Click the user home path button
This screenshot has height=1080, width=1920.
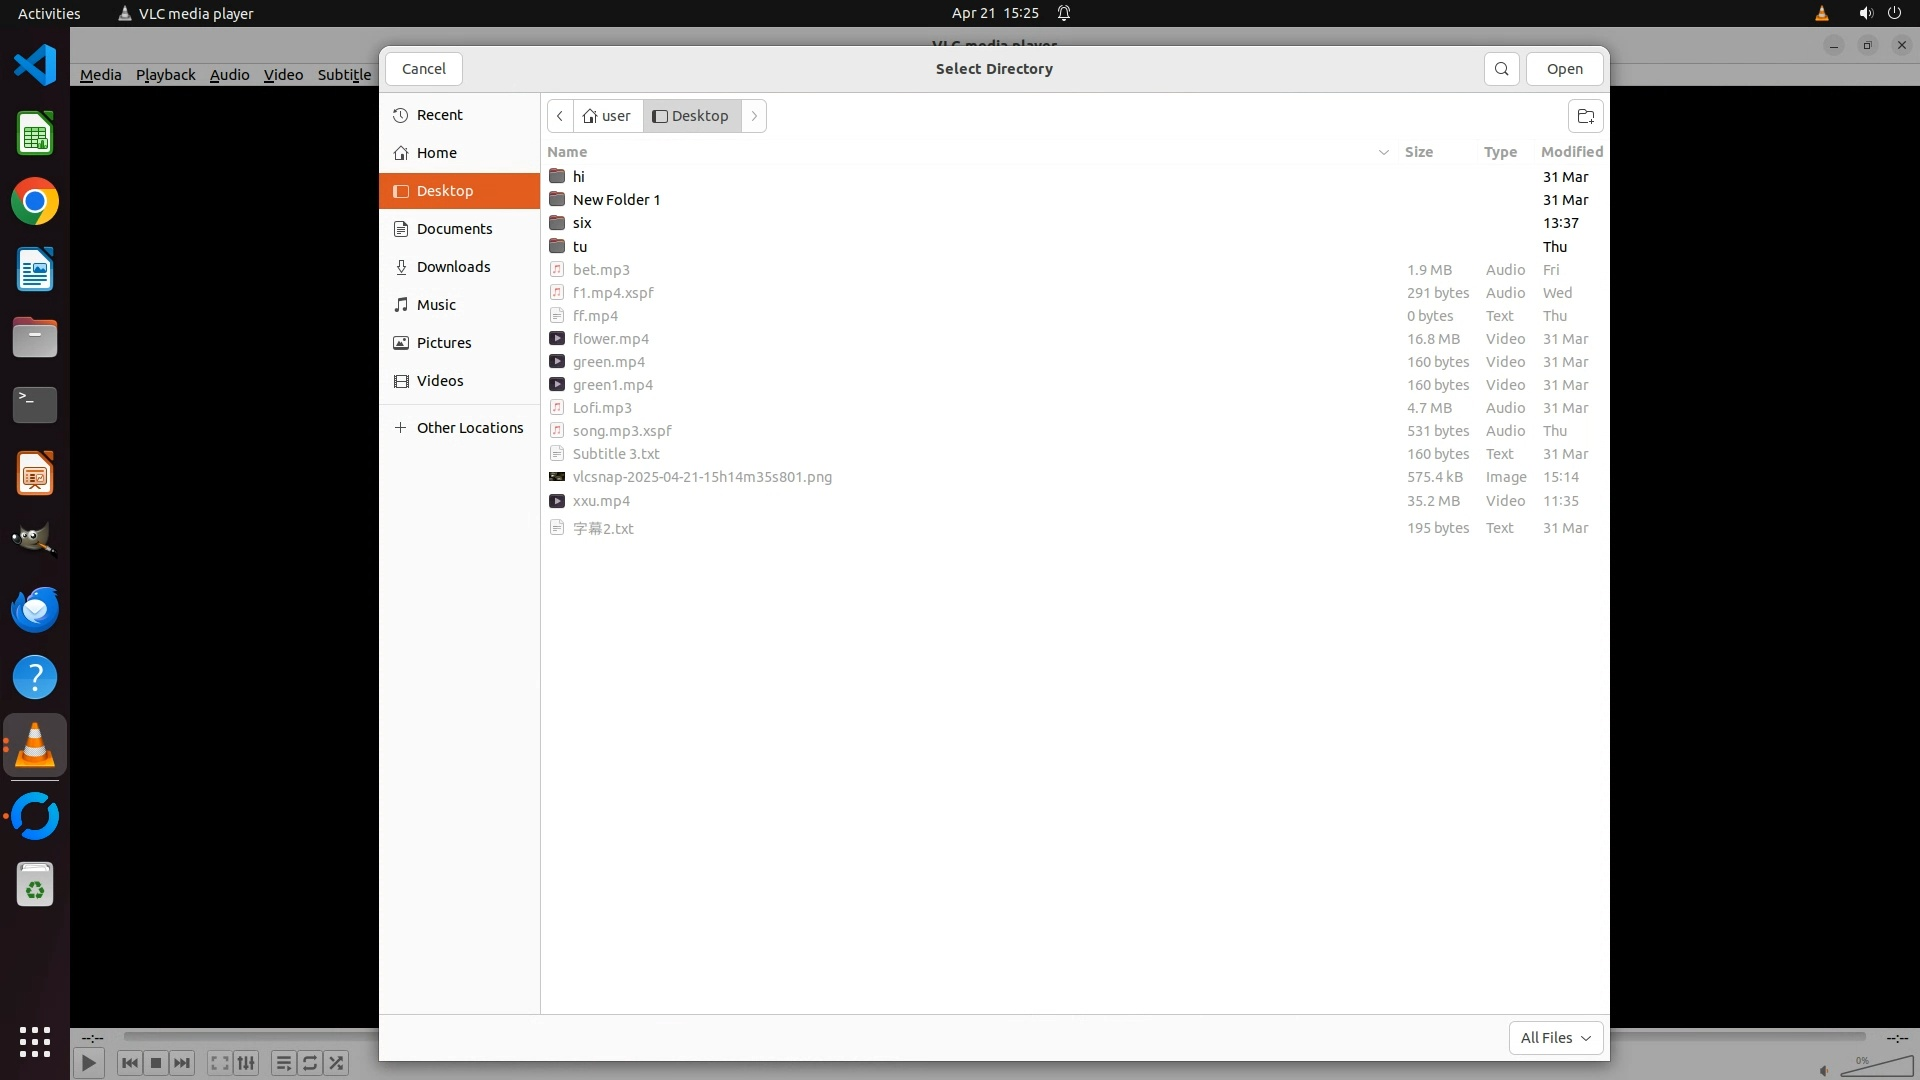607,116
